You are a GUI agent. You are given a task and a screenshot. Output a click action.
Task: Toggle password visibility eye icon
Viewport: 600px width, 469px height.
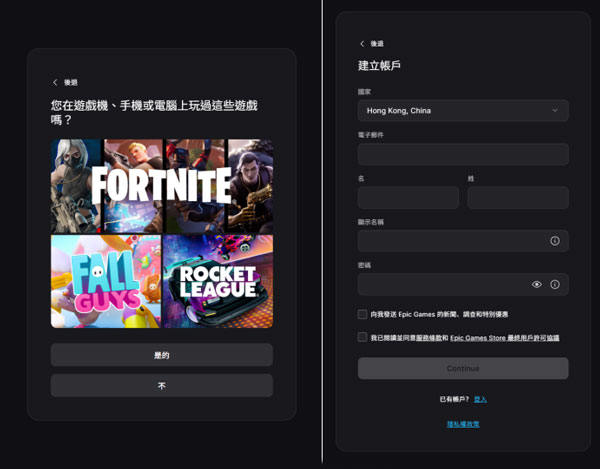(x=536, y=284)
